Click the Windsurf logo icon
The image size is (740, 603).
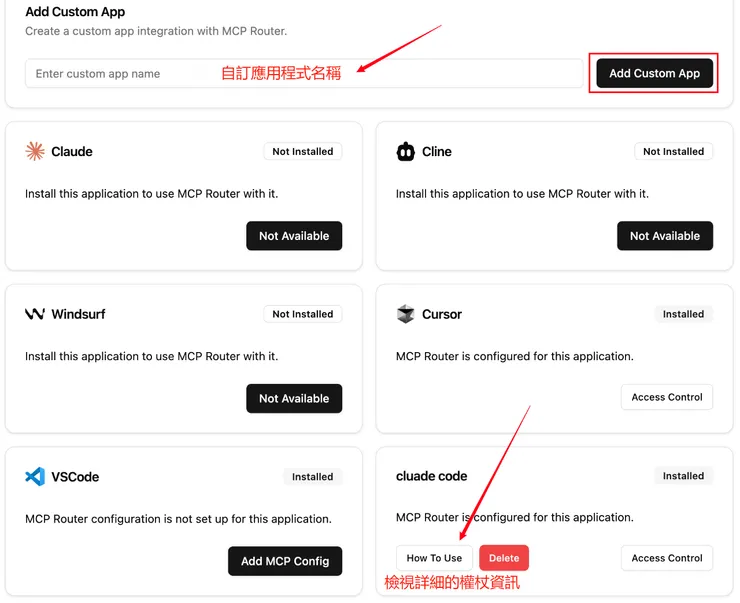click(x=35, y=314)
